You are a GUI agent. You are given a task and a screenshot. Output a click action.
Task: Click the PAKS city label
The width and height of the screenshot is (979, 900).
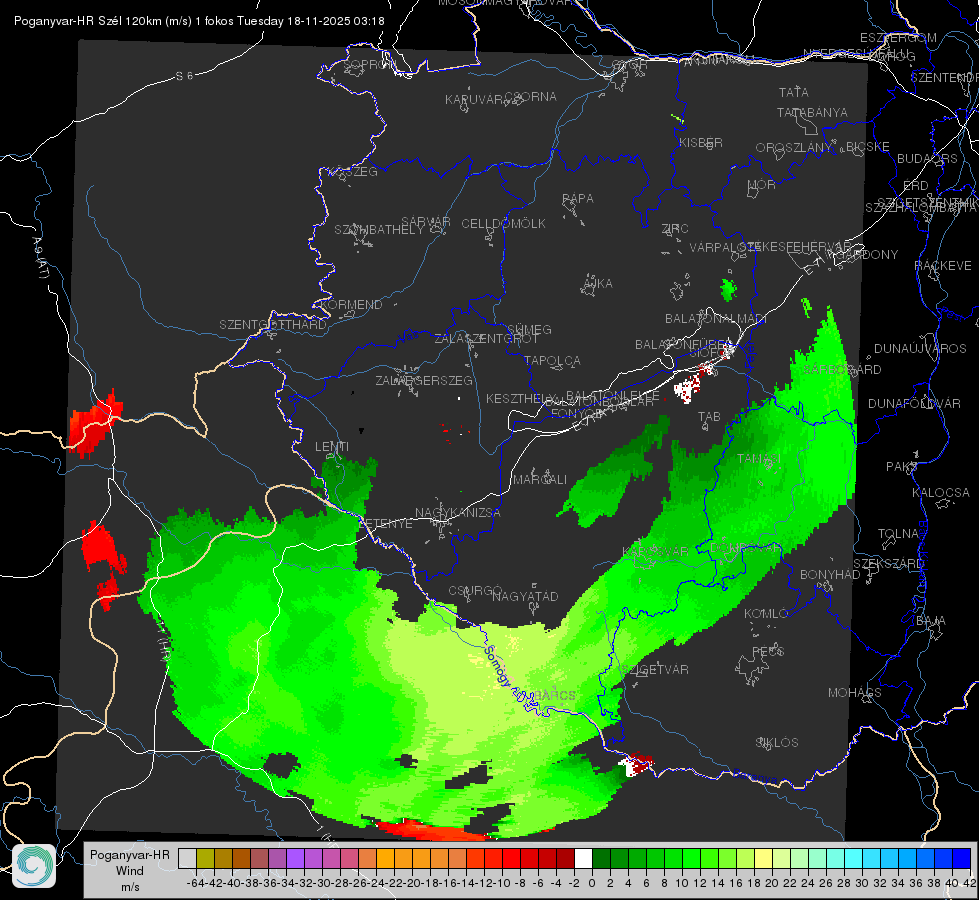pos(902,467)
